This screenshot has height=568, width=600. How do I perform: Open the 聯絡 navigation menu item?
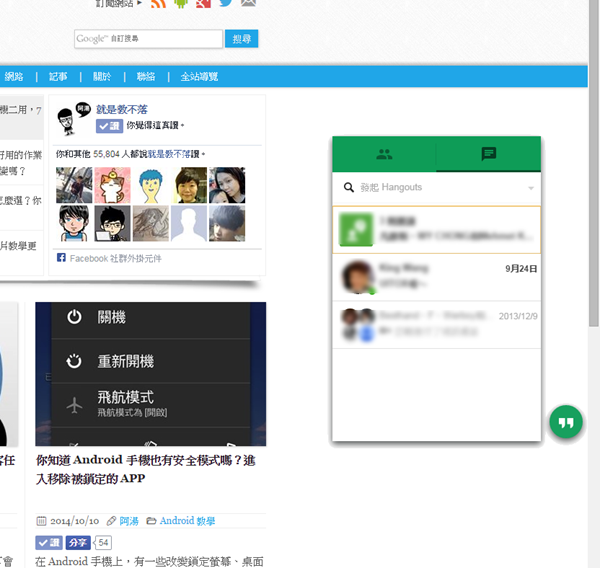146,77
